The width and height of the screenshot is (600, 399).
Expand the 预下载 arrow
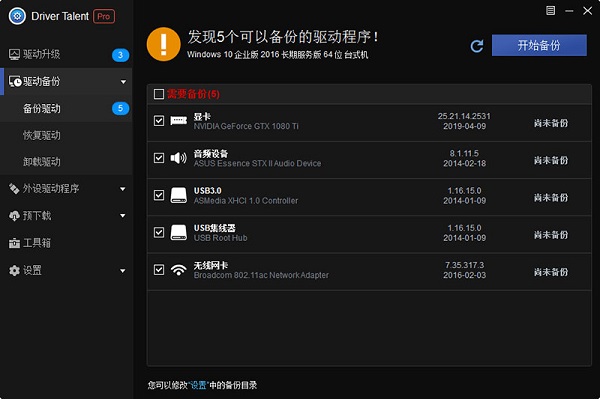point(123,216)
